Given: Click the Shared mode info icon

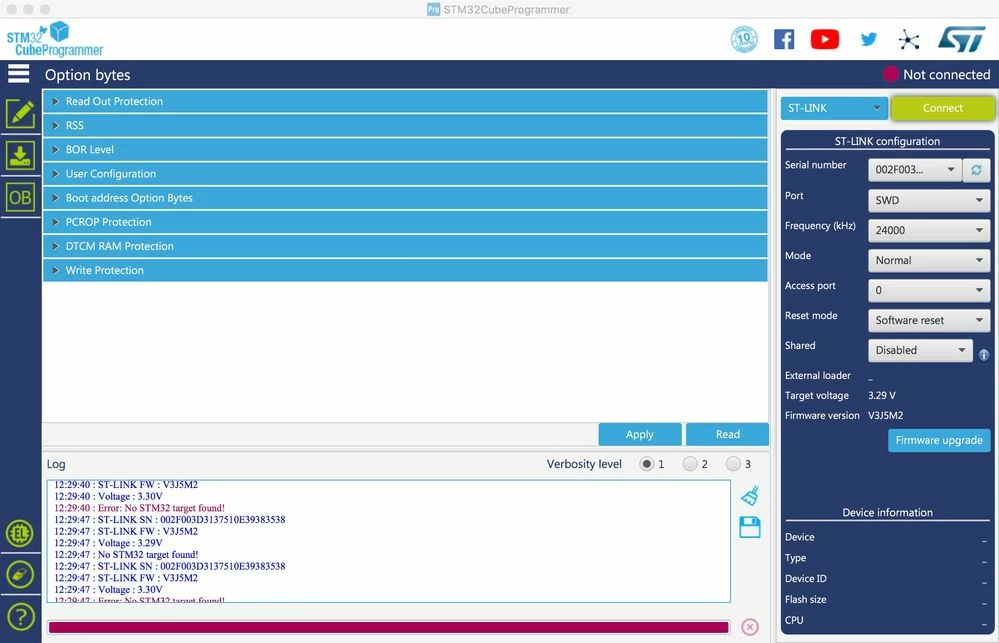Looking at the screenshot, I should (x=984, y=355).
